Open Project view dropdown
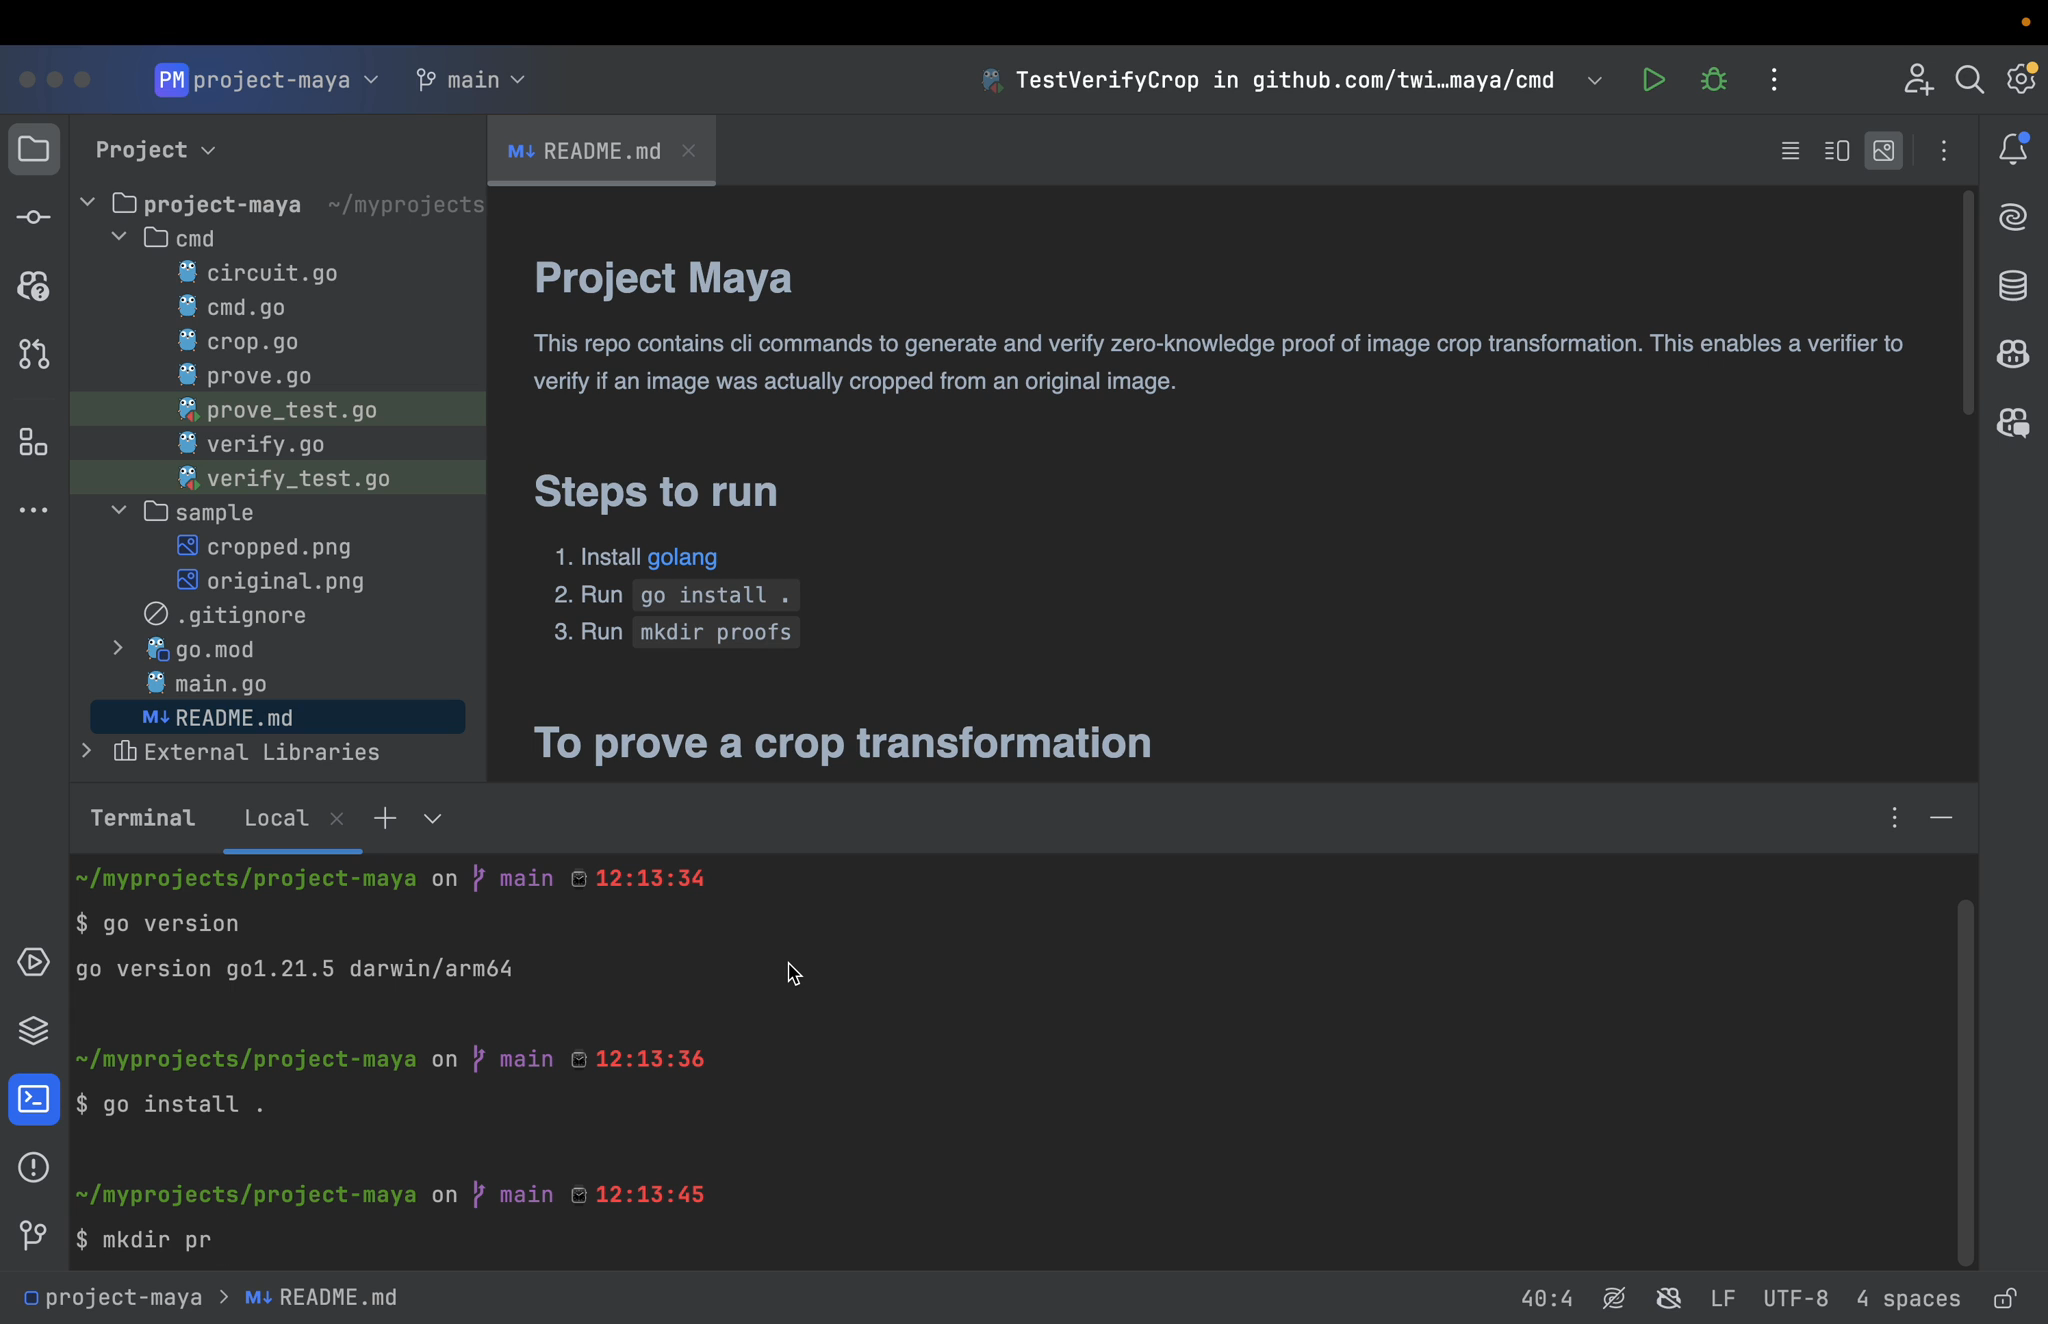2048x1324 pixels. pos(155,150)
